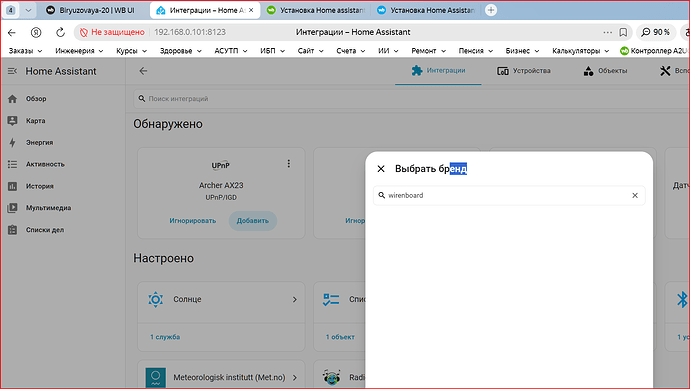
Task: Open a new browser tab
Action: [x=491, y=10]
